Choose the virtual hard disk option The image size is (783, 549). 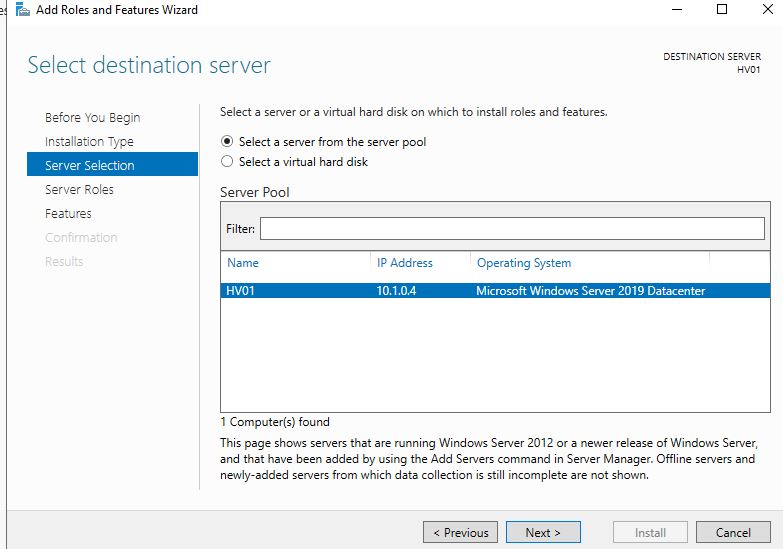pyautogui.click(x=227, y=161)
